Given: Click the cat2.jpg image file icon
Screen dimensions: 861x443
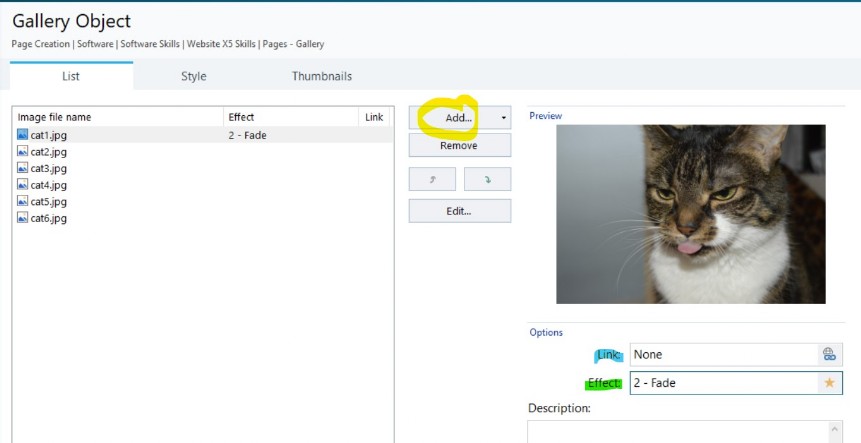Looking at the screenshot, I should point(23,151).
